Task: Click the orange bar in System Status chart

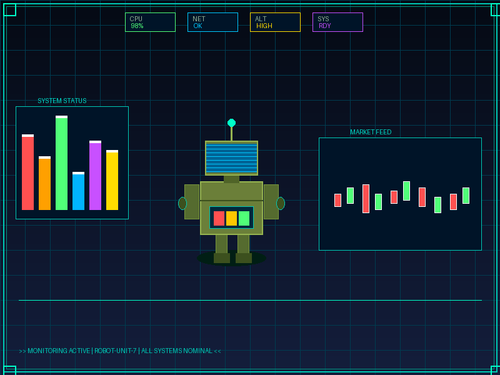Action: 45,183
